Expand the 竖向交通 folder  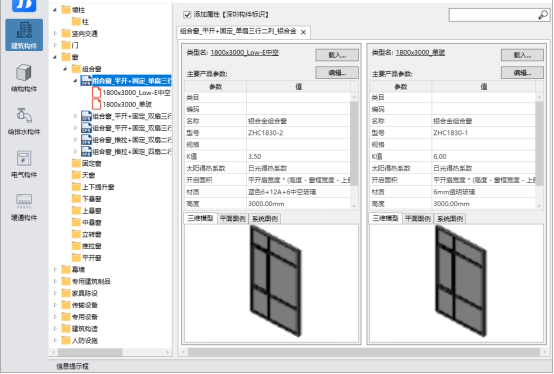pos(55,33)
